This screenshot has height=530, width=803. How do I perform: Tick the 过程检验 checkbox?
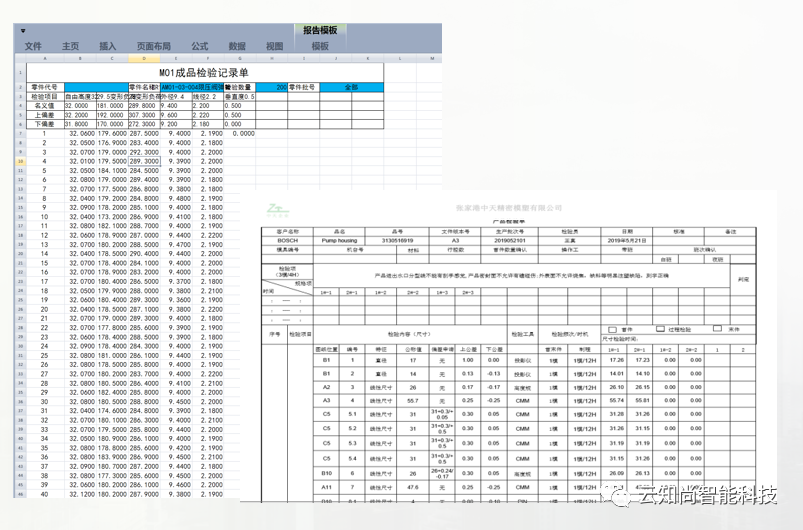click(659, 329)
